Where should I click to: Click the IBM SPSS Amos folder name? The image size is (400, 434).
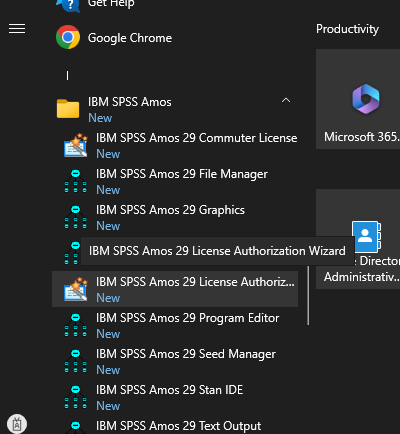[130, 102]
